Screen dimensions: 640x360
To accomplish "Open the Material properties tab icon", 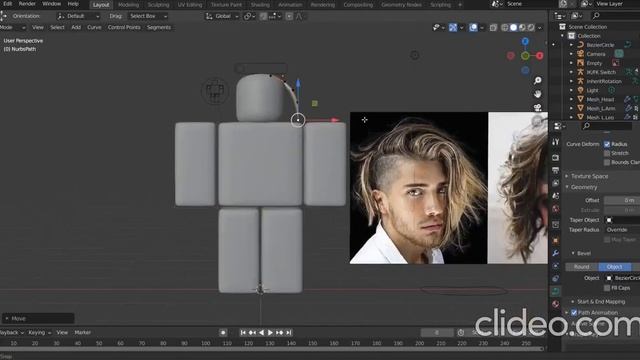I will [x=556, y=304].
